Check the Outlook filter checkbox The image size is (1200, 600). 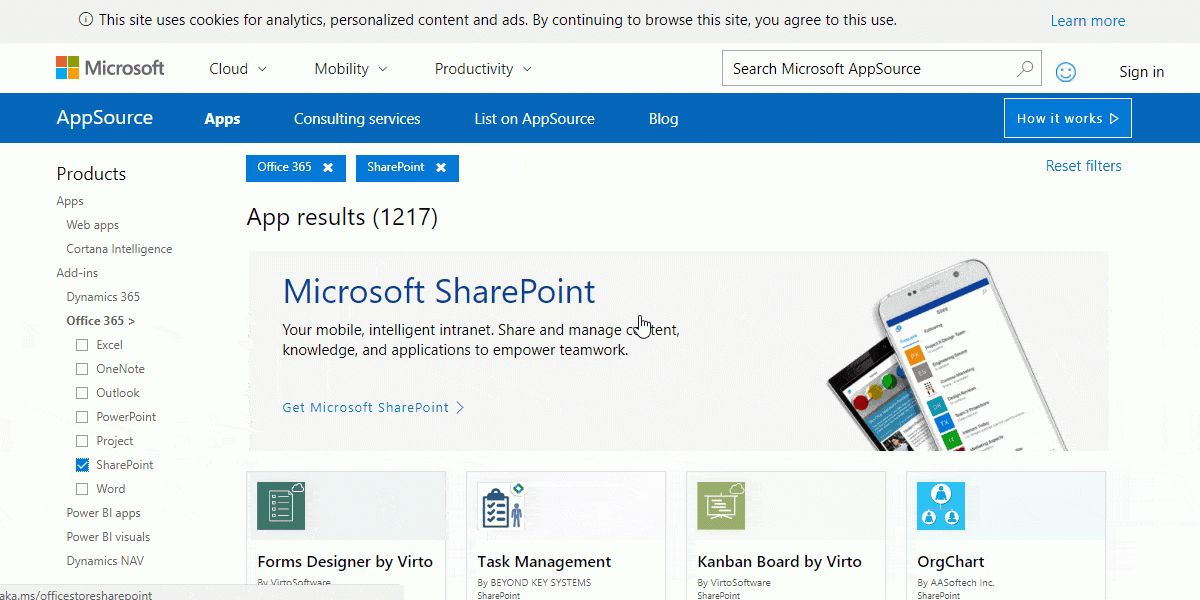pos(82,393)
